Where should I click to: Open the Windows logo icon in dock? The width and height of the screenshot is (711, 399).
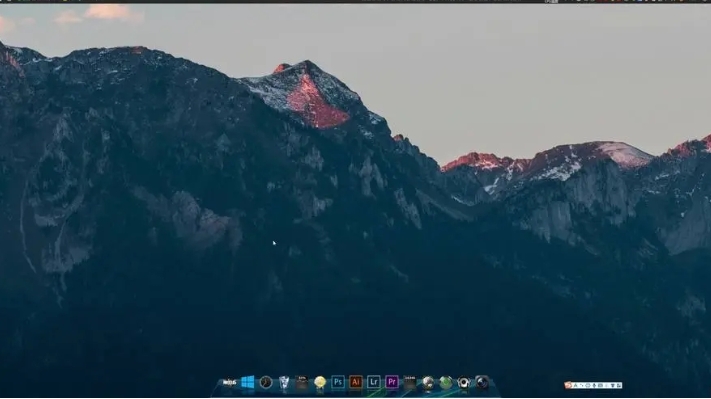point(248,382)
